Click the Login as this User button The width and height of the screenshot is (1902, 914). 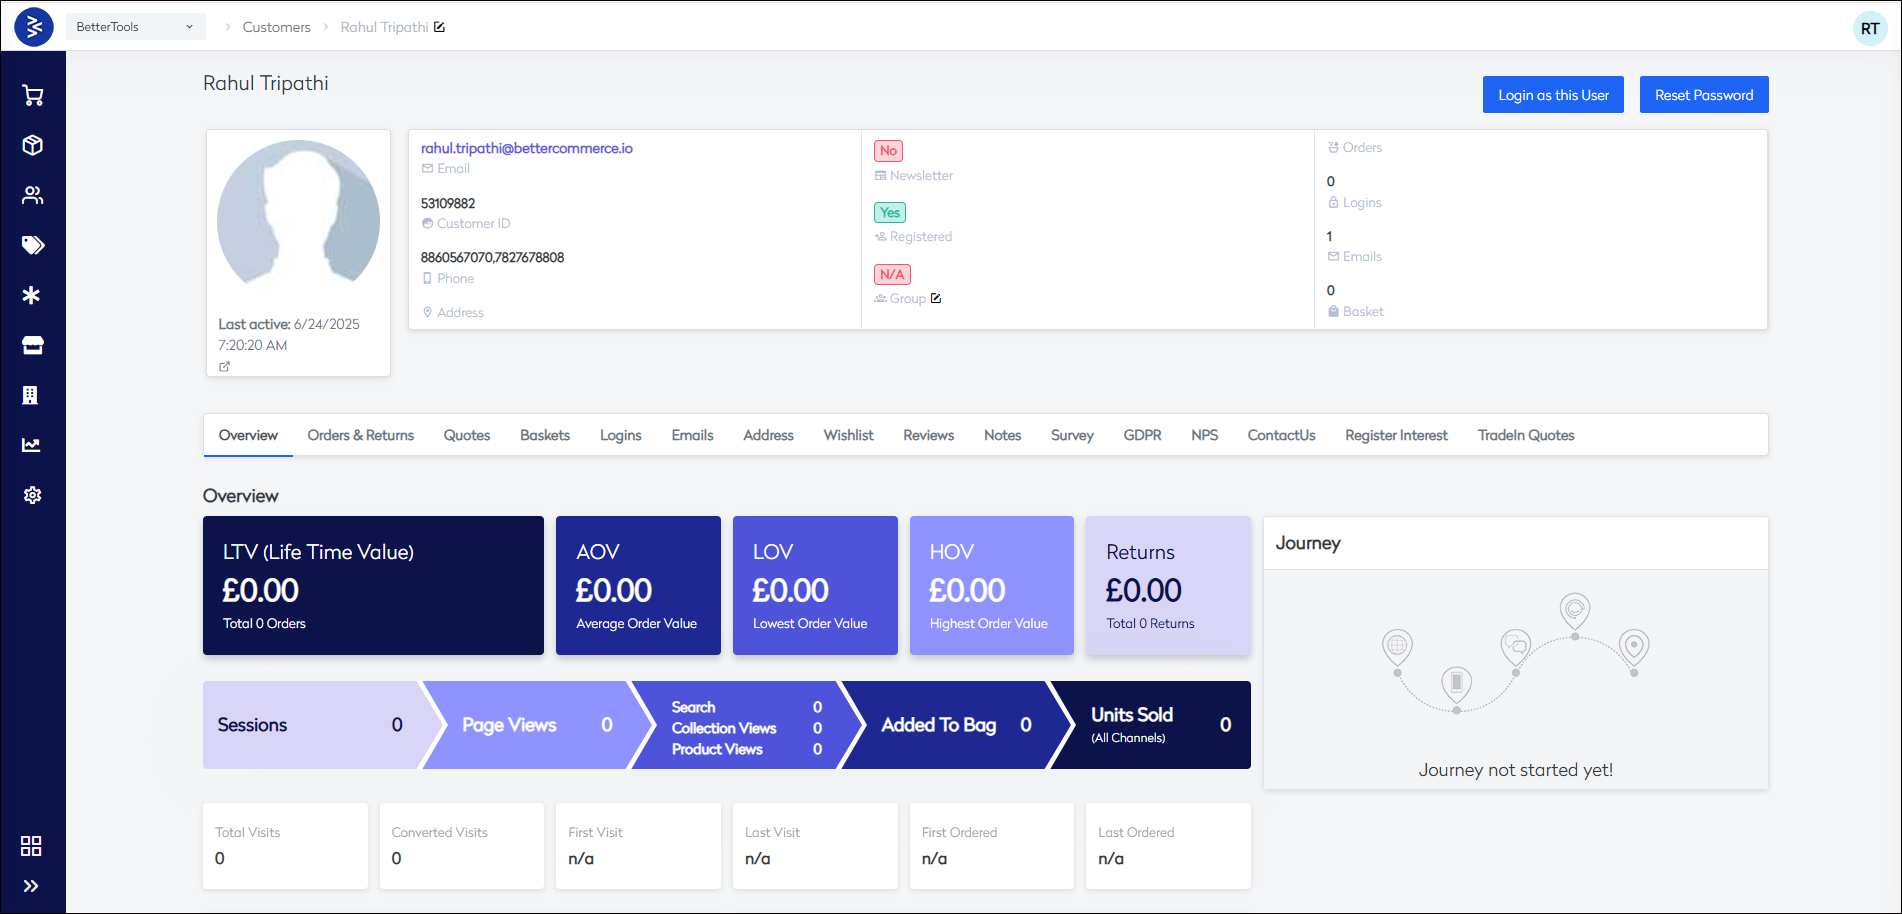pyautogui.click(x=1553, y=95)
